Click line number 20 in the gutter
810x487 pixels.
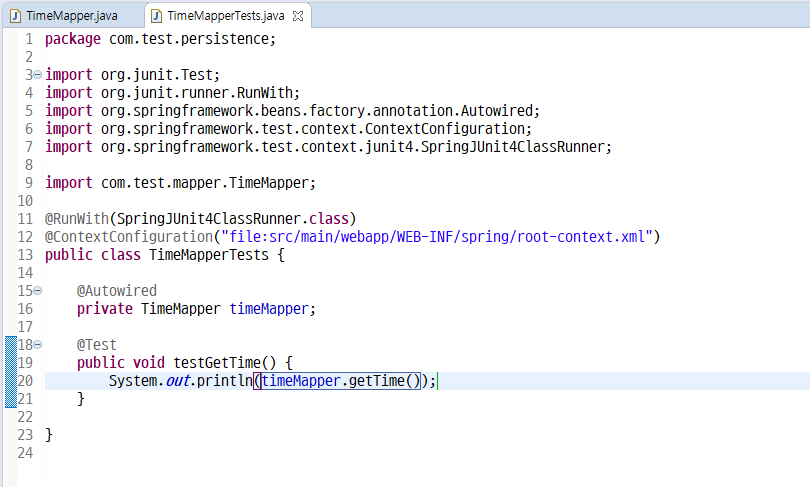[25, 381]
